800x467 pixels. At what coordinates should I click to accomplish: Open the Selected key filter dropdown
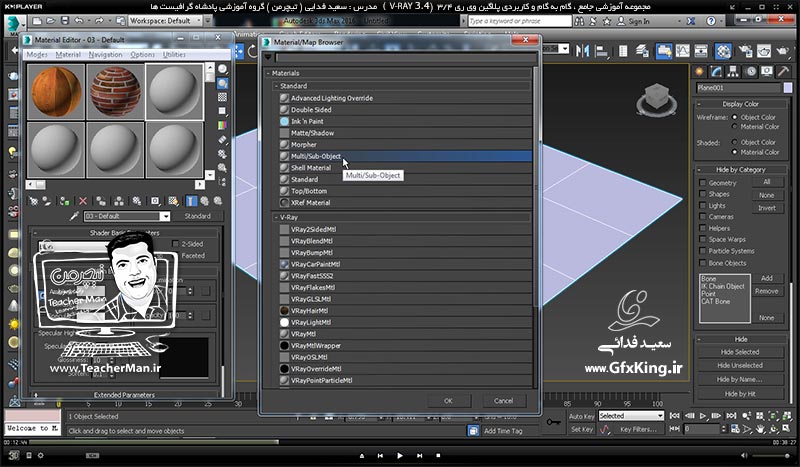tap(631, 416)
